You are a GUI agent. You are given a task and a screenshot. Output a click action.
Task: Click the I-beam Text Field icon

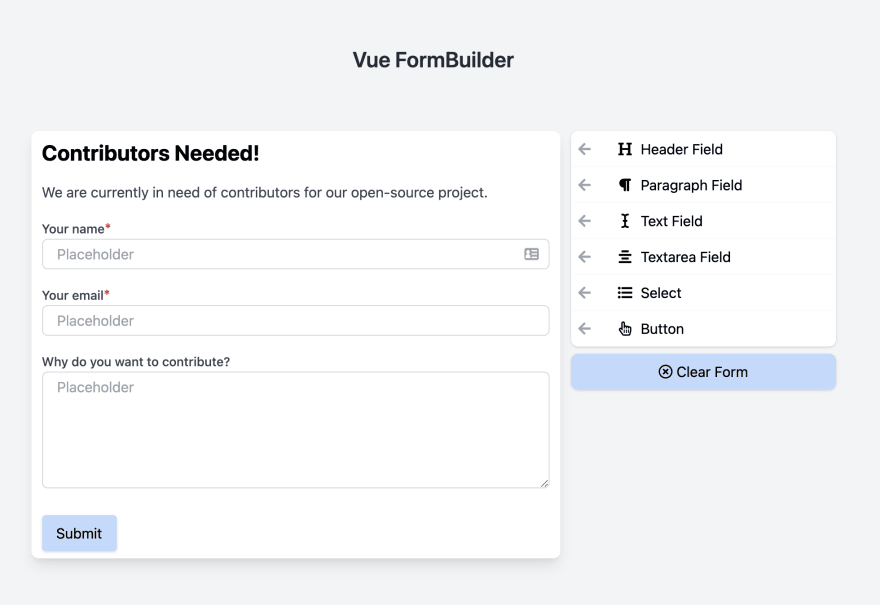625,221
